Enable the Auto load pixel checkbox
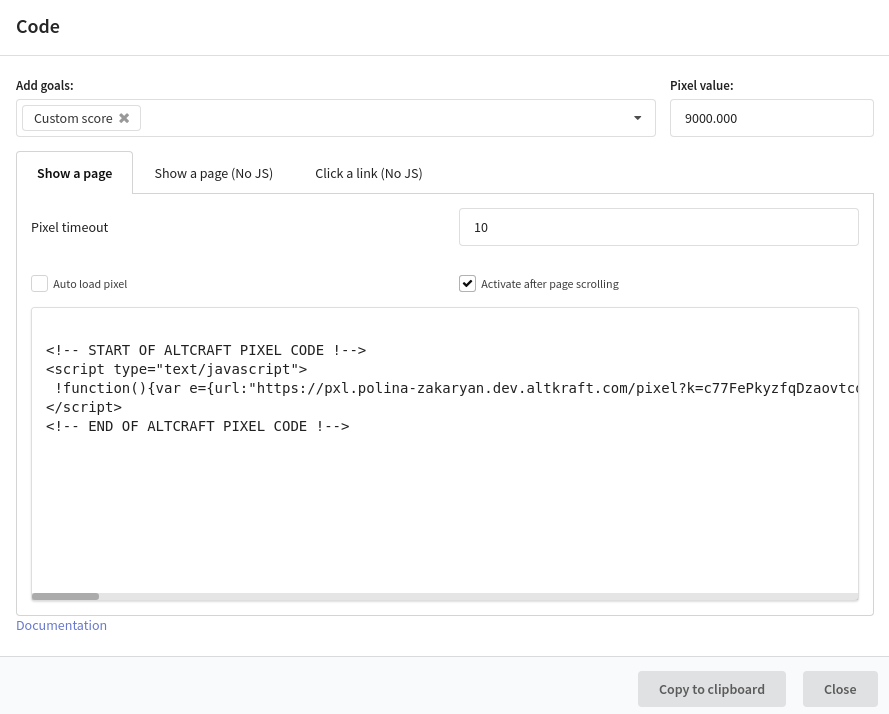The height and width of the screenshot is (714, 889). click(39, 284)
